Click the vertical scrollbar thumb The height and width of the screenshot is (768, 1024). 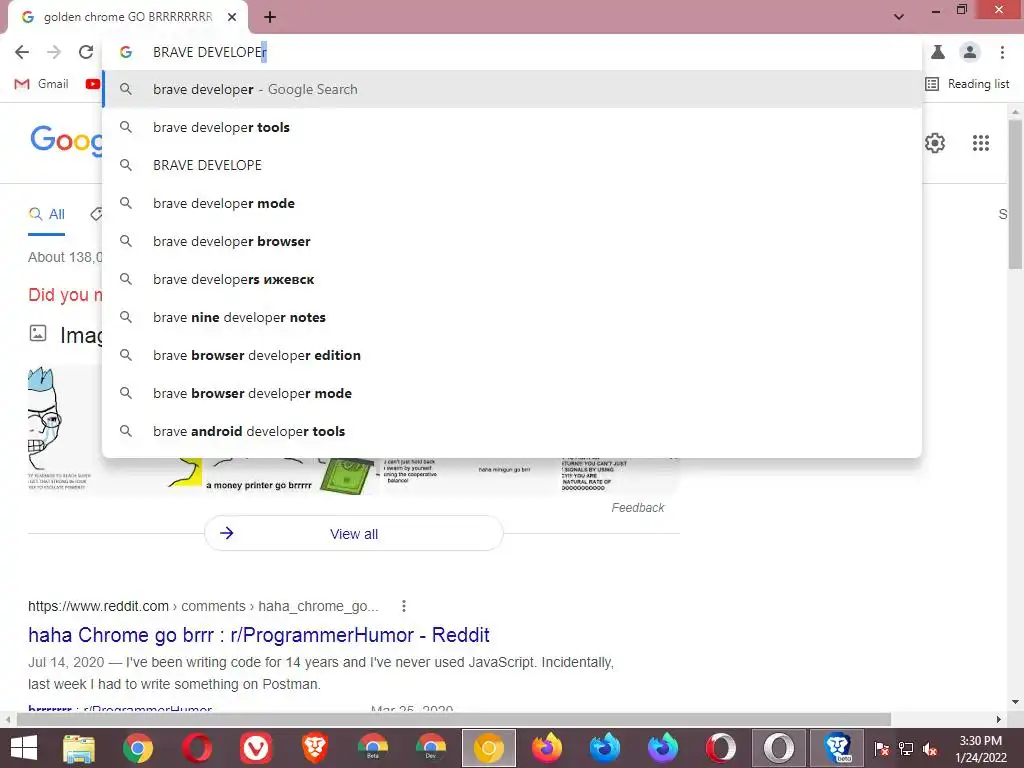point(1015,193)
